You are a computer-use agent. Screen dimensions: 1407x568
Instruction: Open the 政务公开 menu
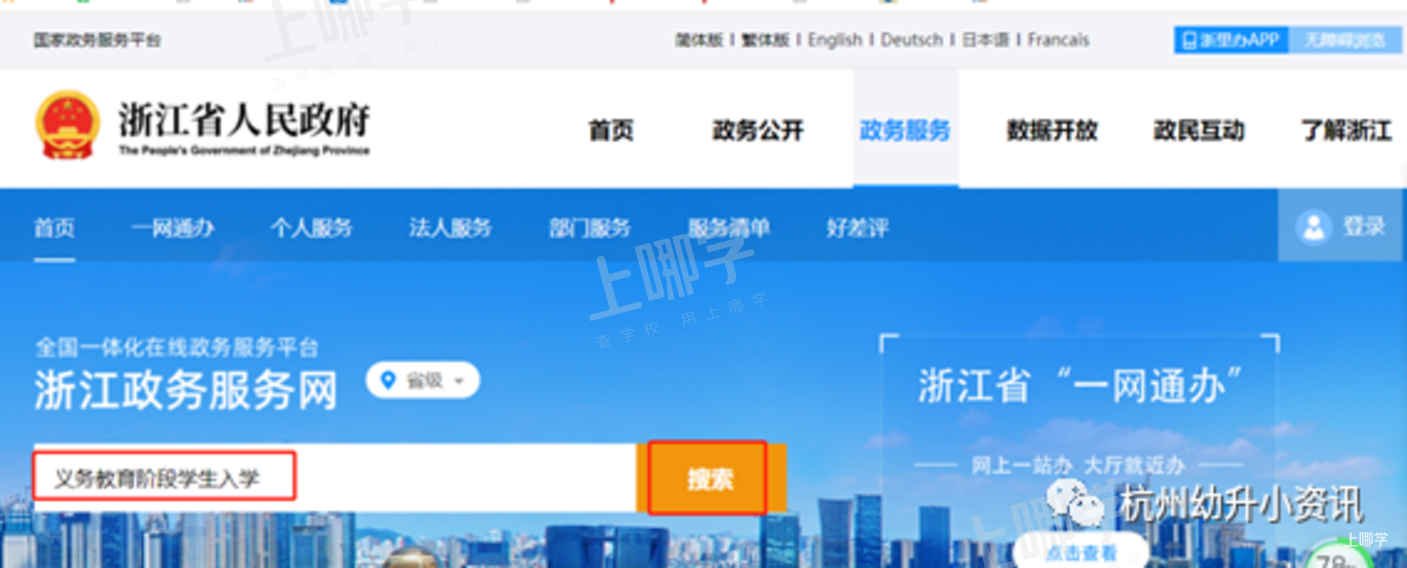coord(758,130)
